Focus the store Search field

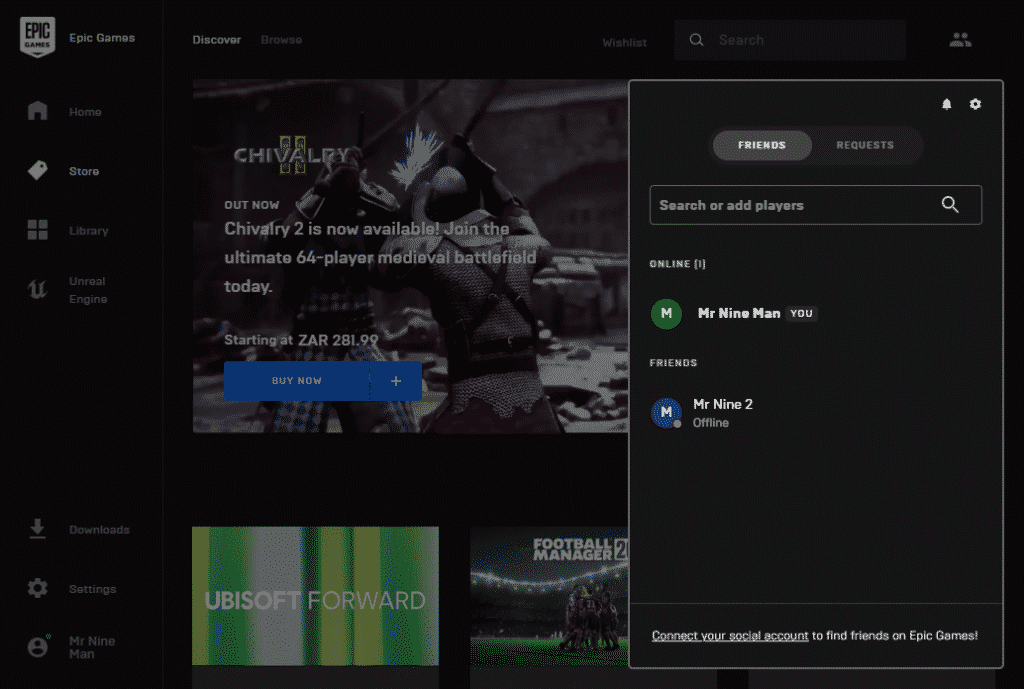(790, 40)
